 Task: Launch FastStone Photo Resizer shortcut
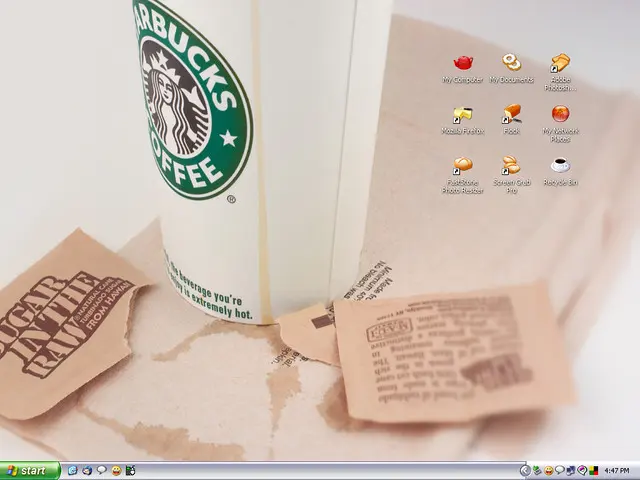click(463, 165)
